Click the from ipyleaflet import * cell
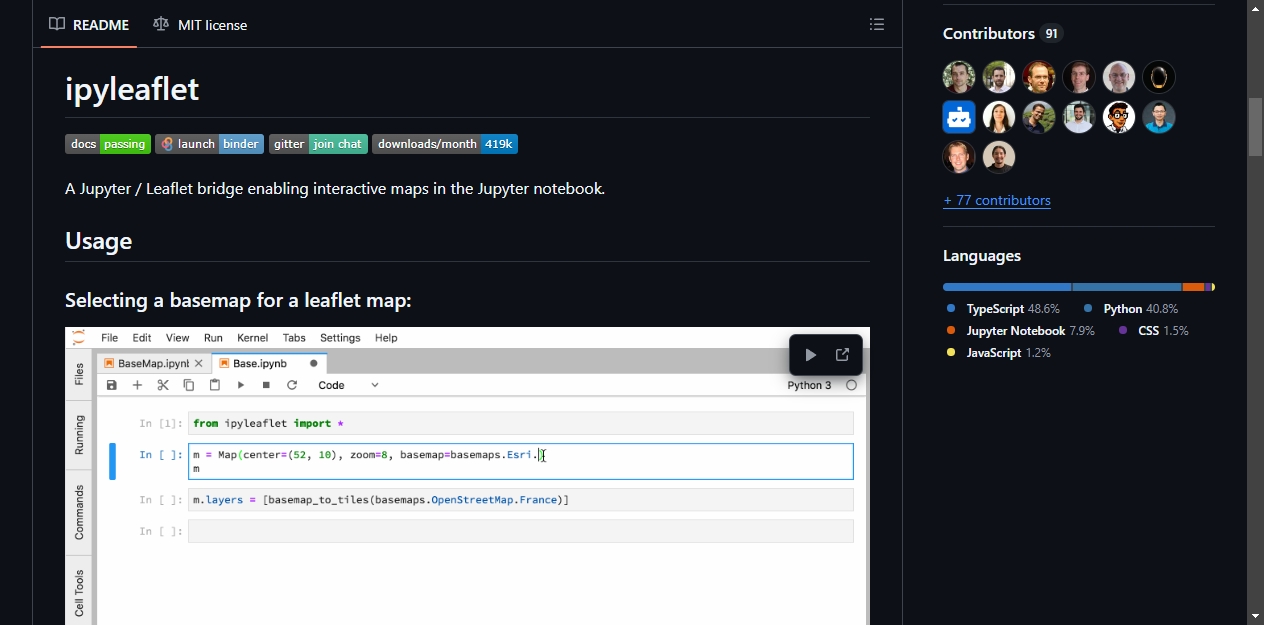The height and width of the screenshot is (625, 1264). pos(520,423)
